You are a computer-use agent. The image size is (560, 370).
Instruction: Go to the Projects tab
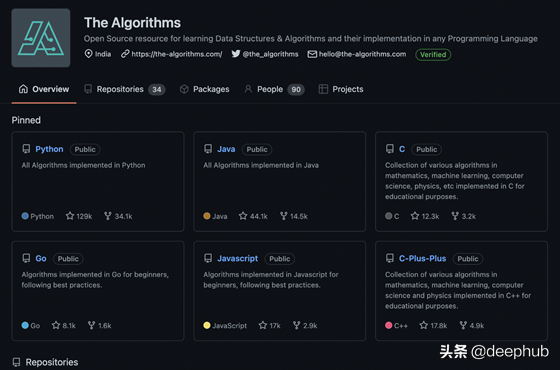click(341, 89)
